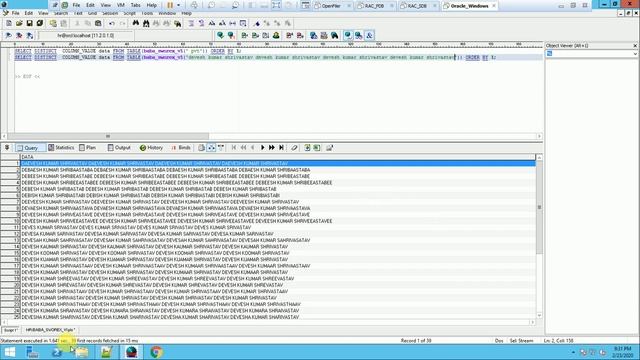Click the system clock in the taskbar
This screenshot has height=360, width=640.
(622, 352)
